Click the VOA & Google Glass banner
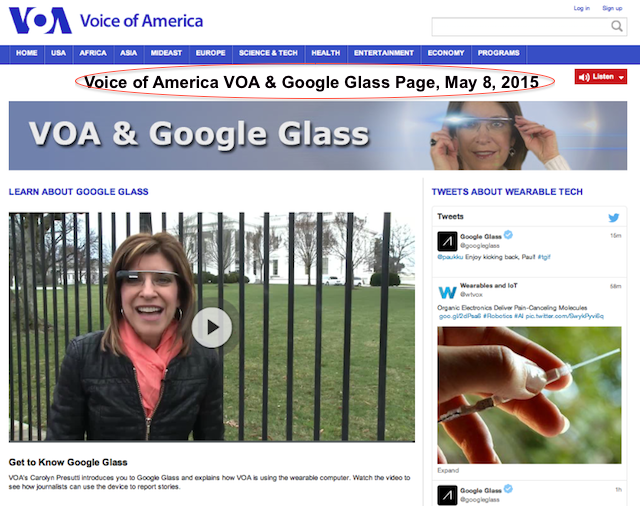 pos(318,135)
